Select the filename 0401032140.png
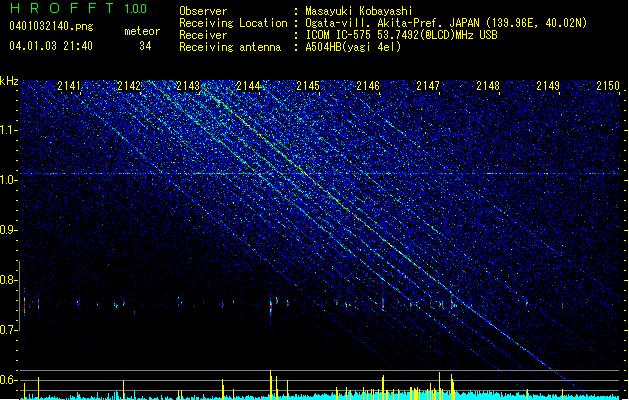The width and height of the screenshot is (629, 400). [x=51, y=26]
